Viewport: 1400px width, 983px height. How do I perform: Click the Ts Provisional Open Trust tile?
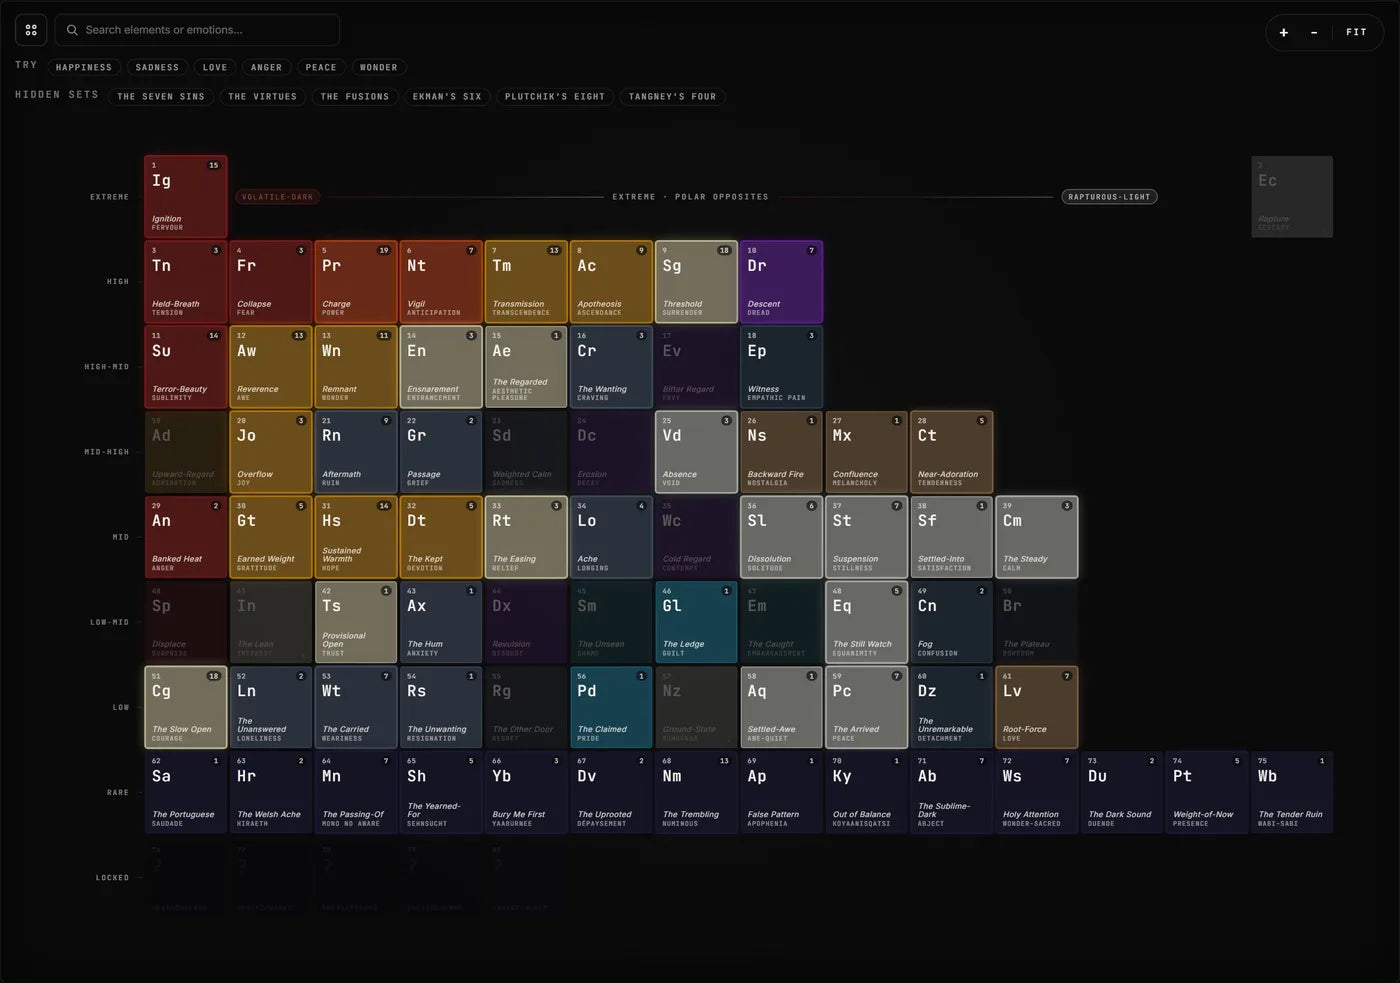(356, 621)
